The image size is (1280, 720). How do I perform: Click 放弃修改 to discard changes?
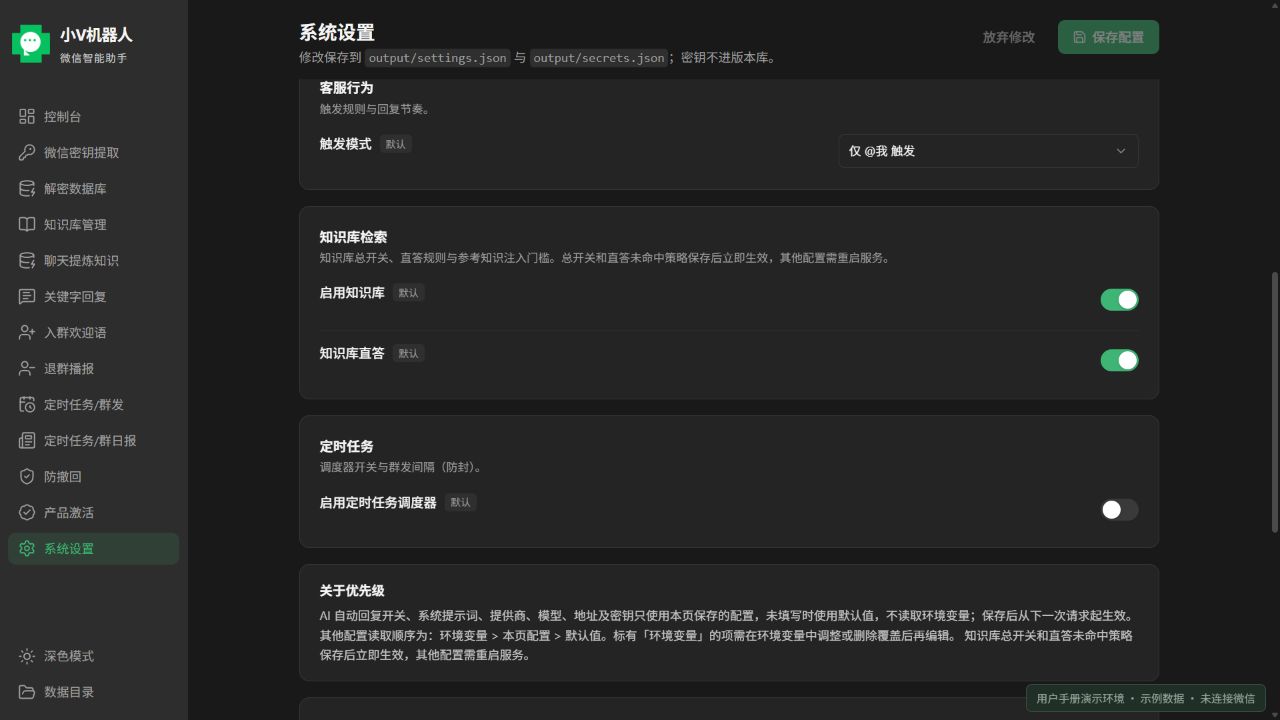pyautogui.click(x=1008, y=37)
